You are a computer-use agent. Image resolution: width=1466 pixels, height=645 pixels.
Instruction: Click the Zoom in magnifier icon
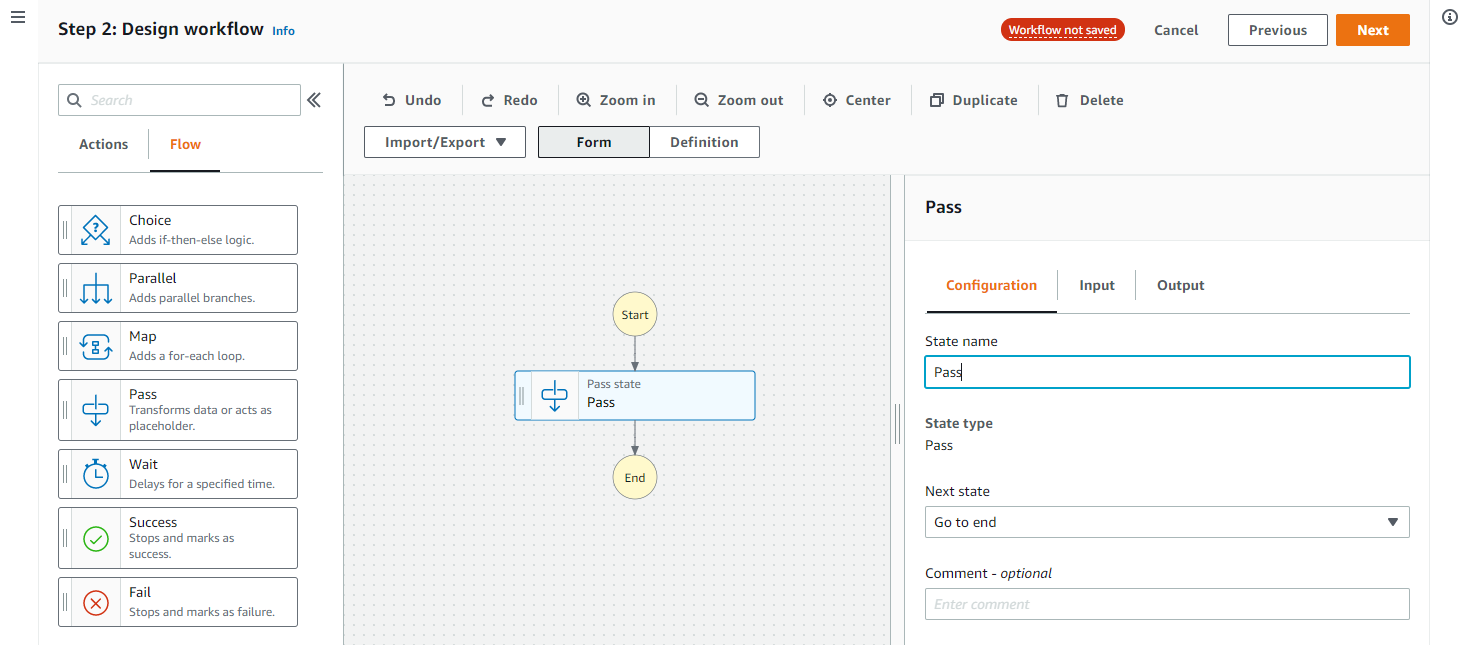click(x=584, y=100)
